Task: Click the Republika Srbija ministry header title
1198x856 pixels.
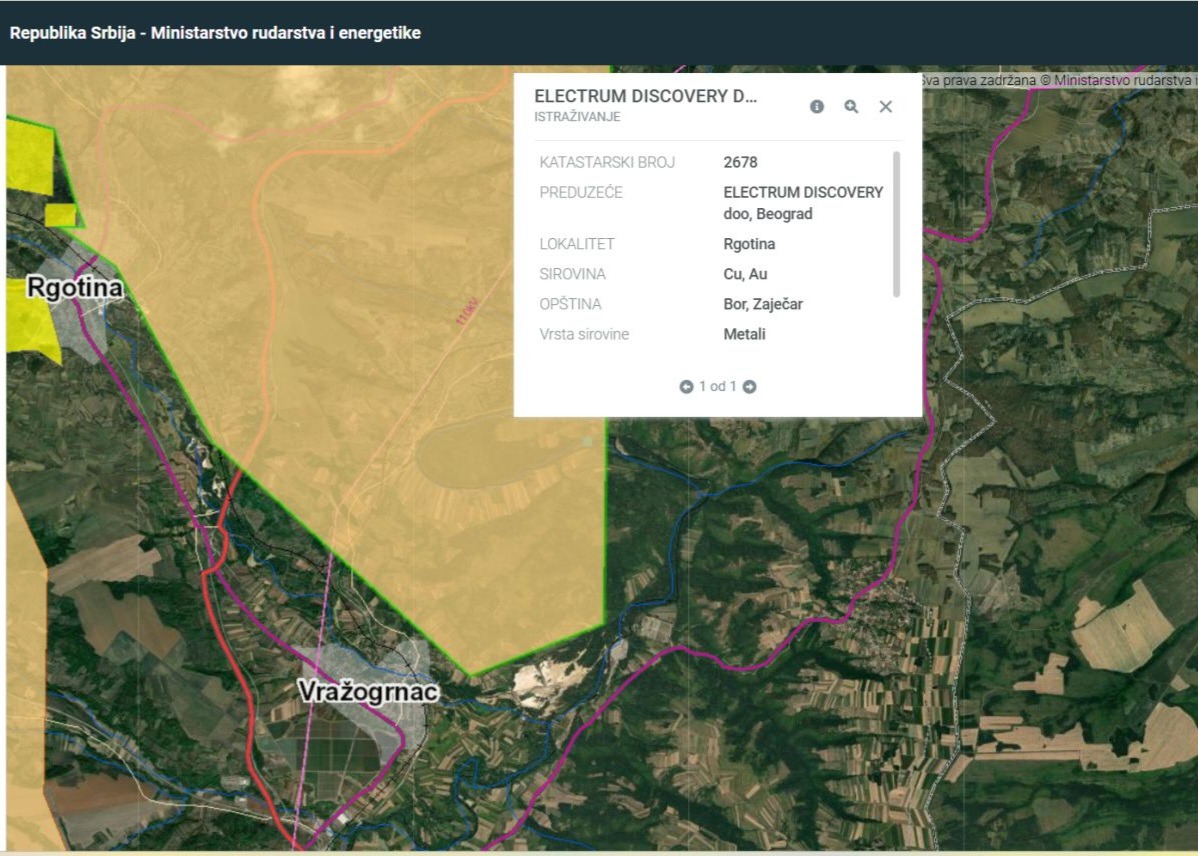Action: (215, 33)
